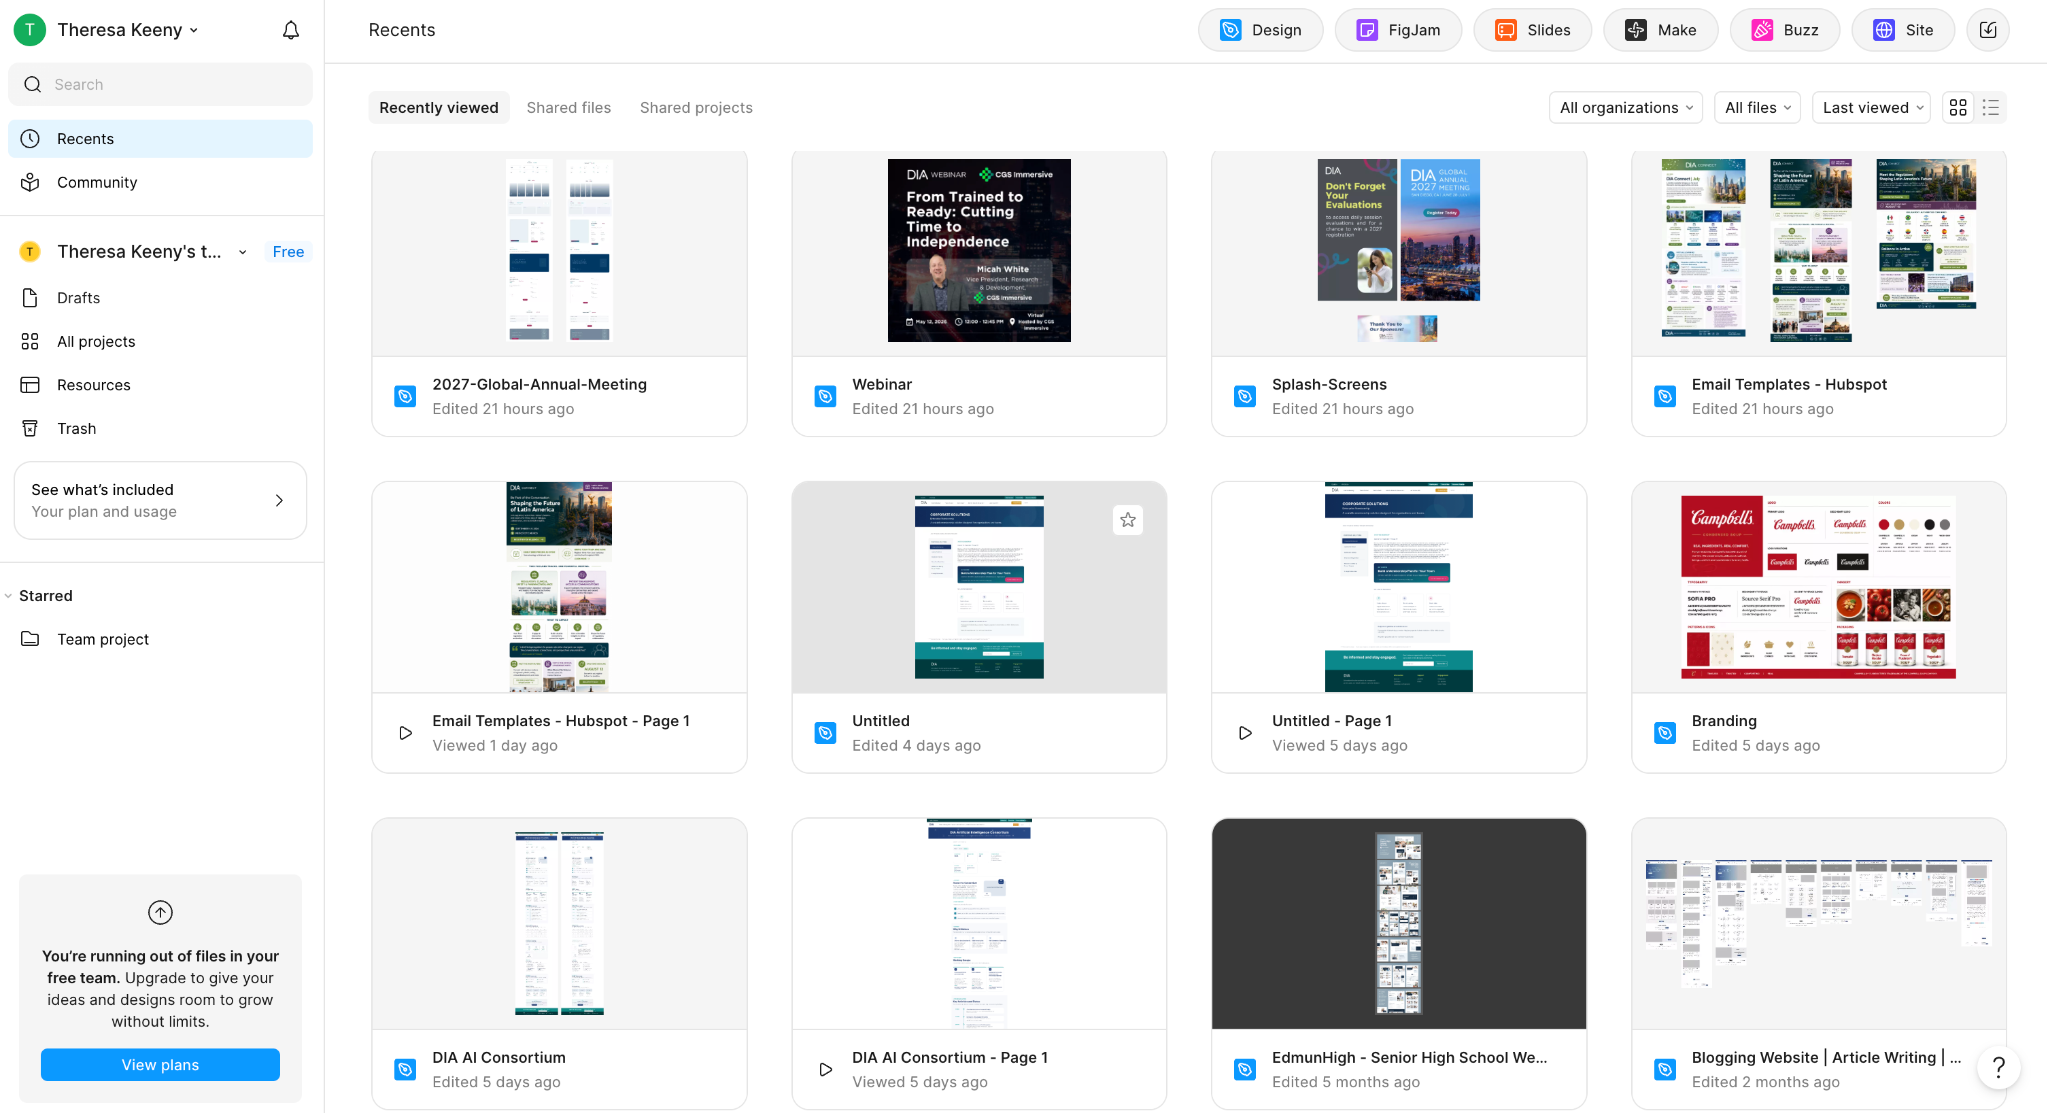This screenshot has height=1113, width=2047.
Task: Click the View plans button
Action: tap(160, 1064)
